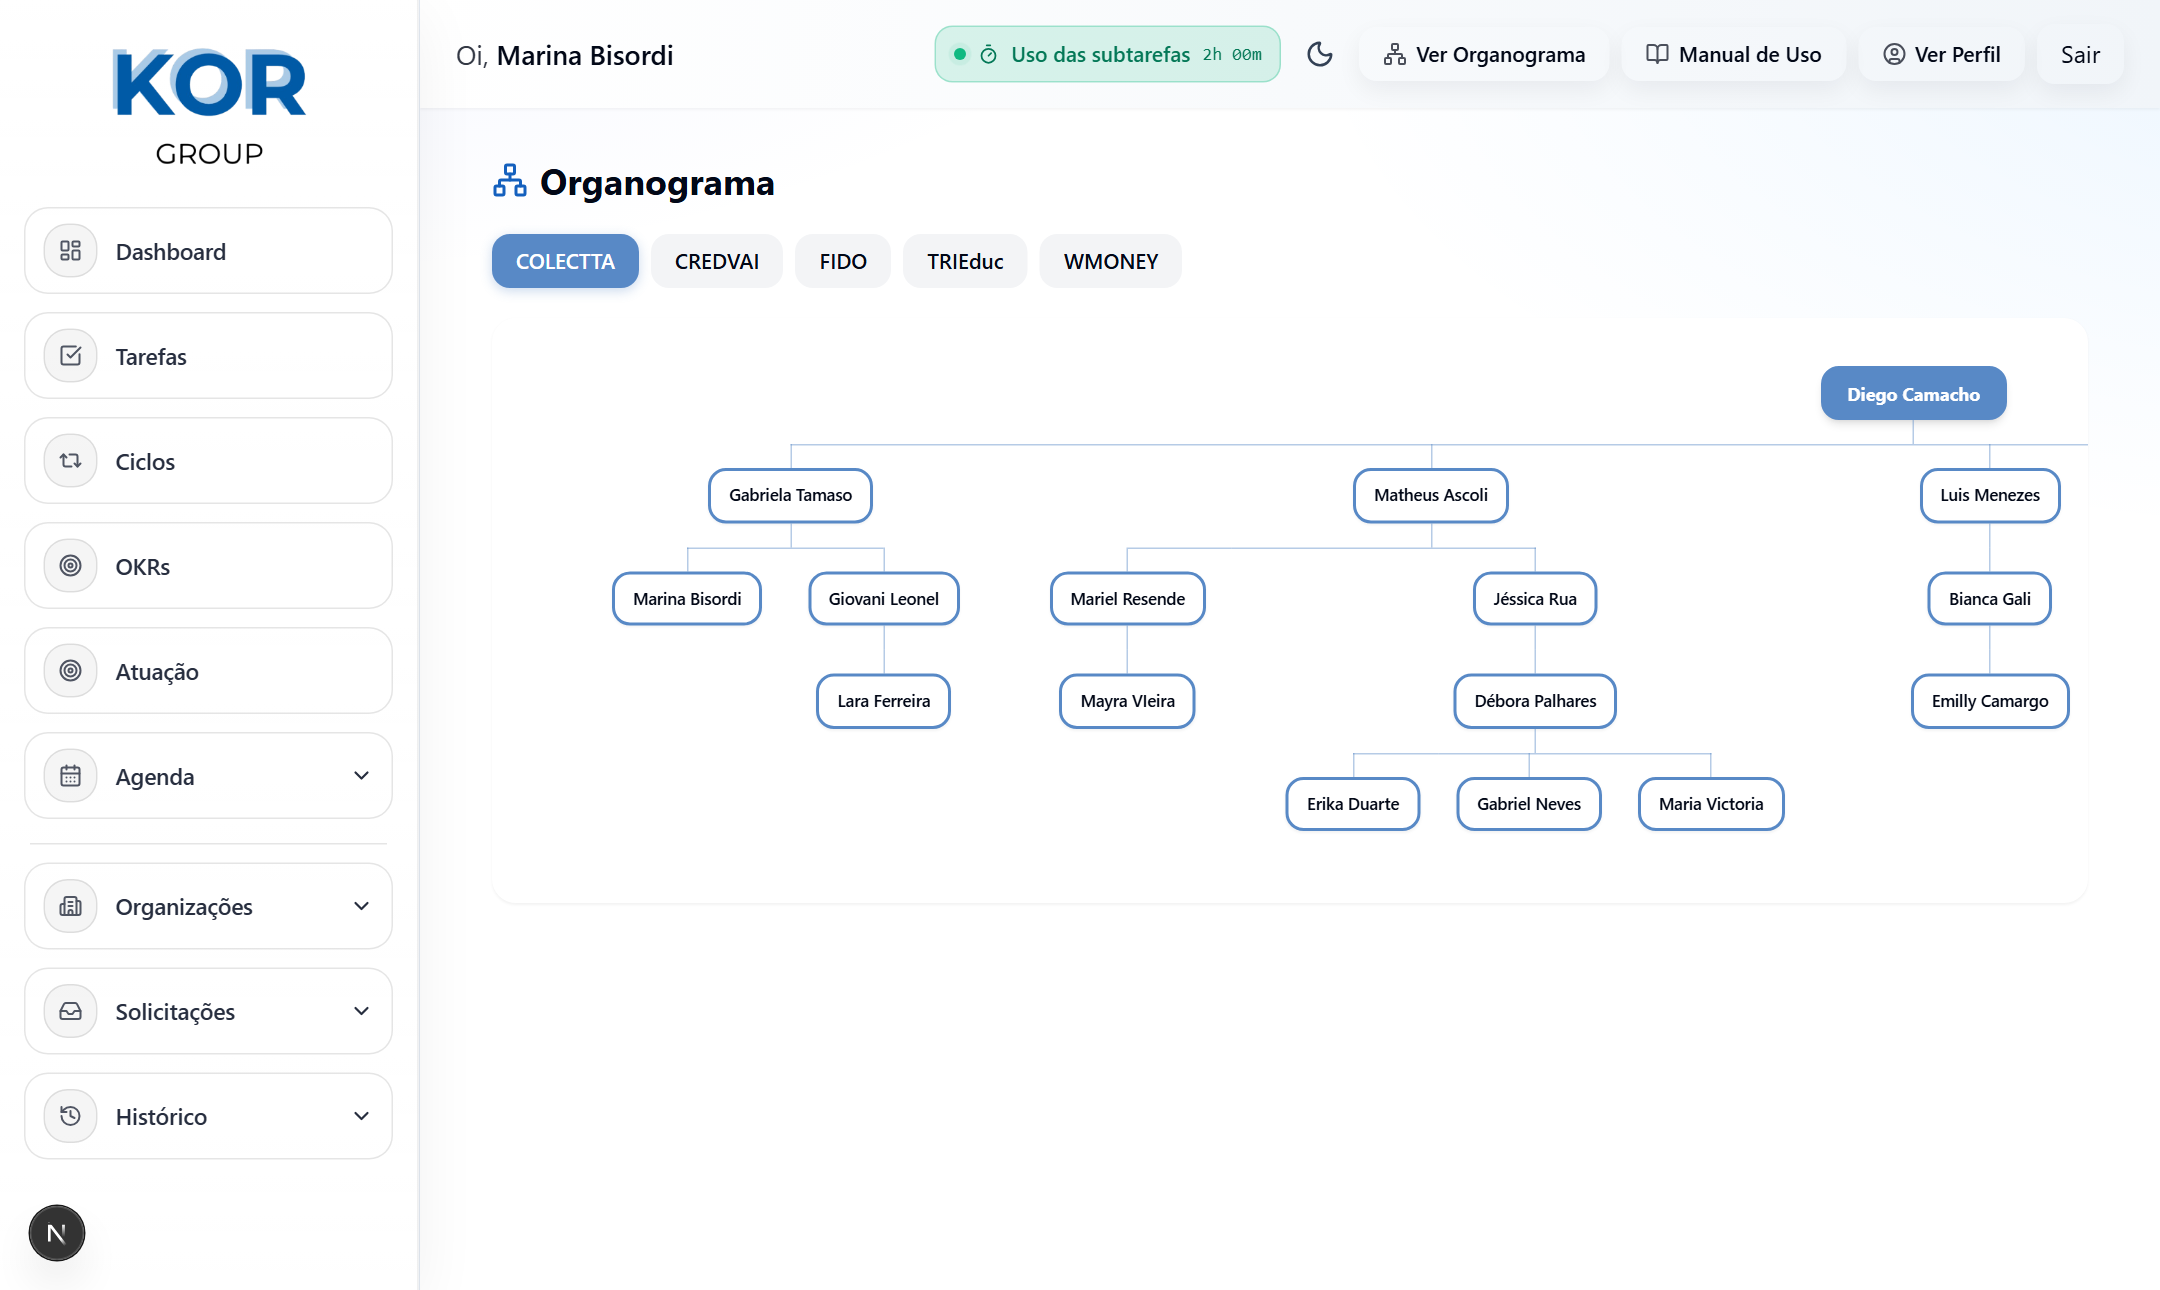Select the Diego Camacho root node
Screen dimensions: 2160x1290
(1913, 394)
